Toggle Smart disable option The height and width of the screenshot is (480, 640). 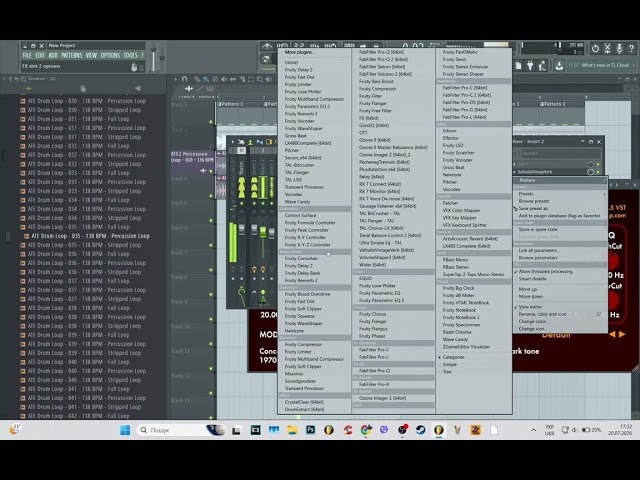(x=532, y=279)
